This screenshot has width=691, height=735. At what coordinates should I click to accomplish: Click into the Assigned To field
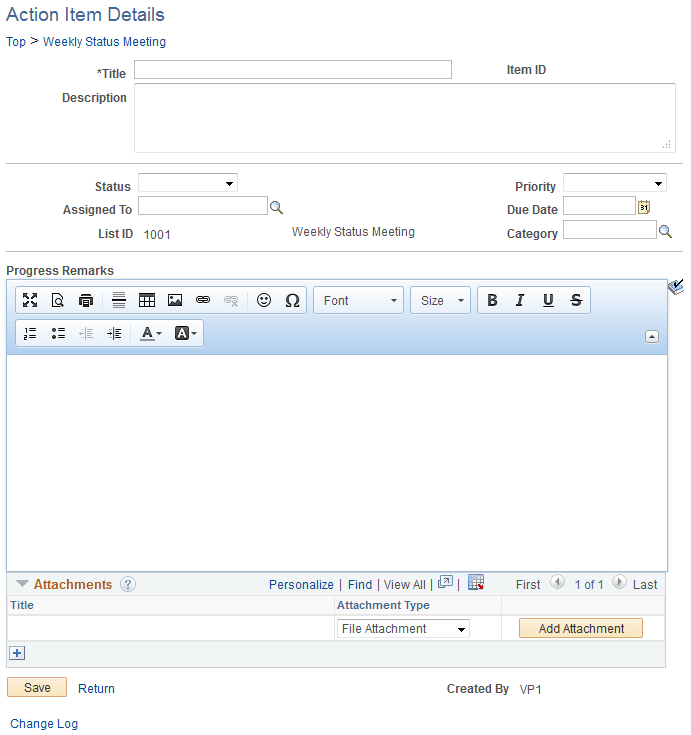203,205
